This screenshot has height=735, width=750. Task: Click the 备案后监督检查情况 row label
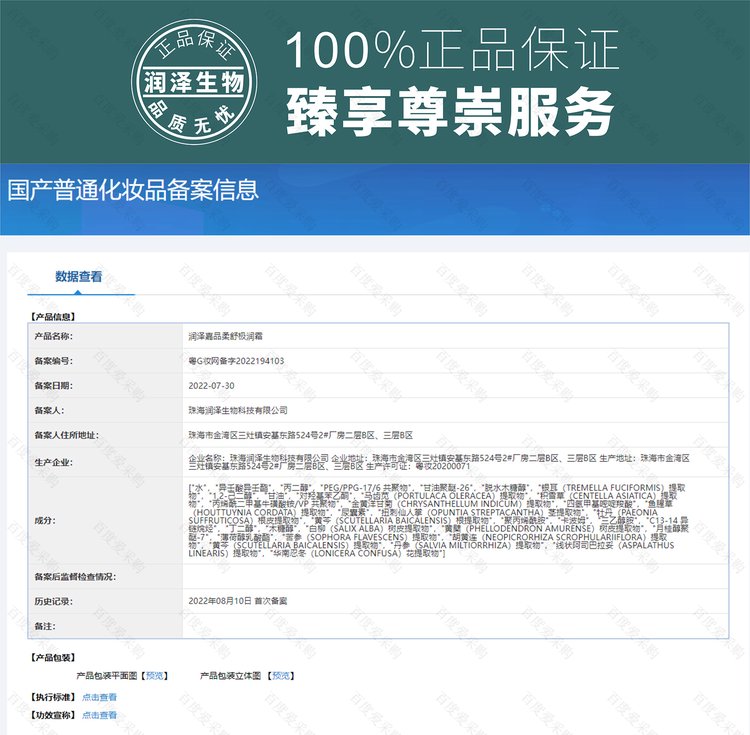click(75, 577)
